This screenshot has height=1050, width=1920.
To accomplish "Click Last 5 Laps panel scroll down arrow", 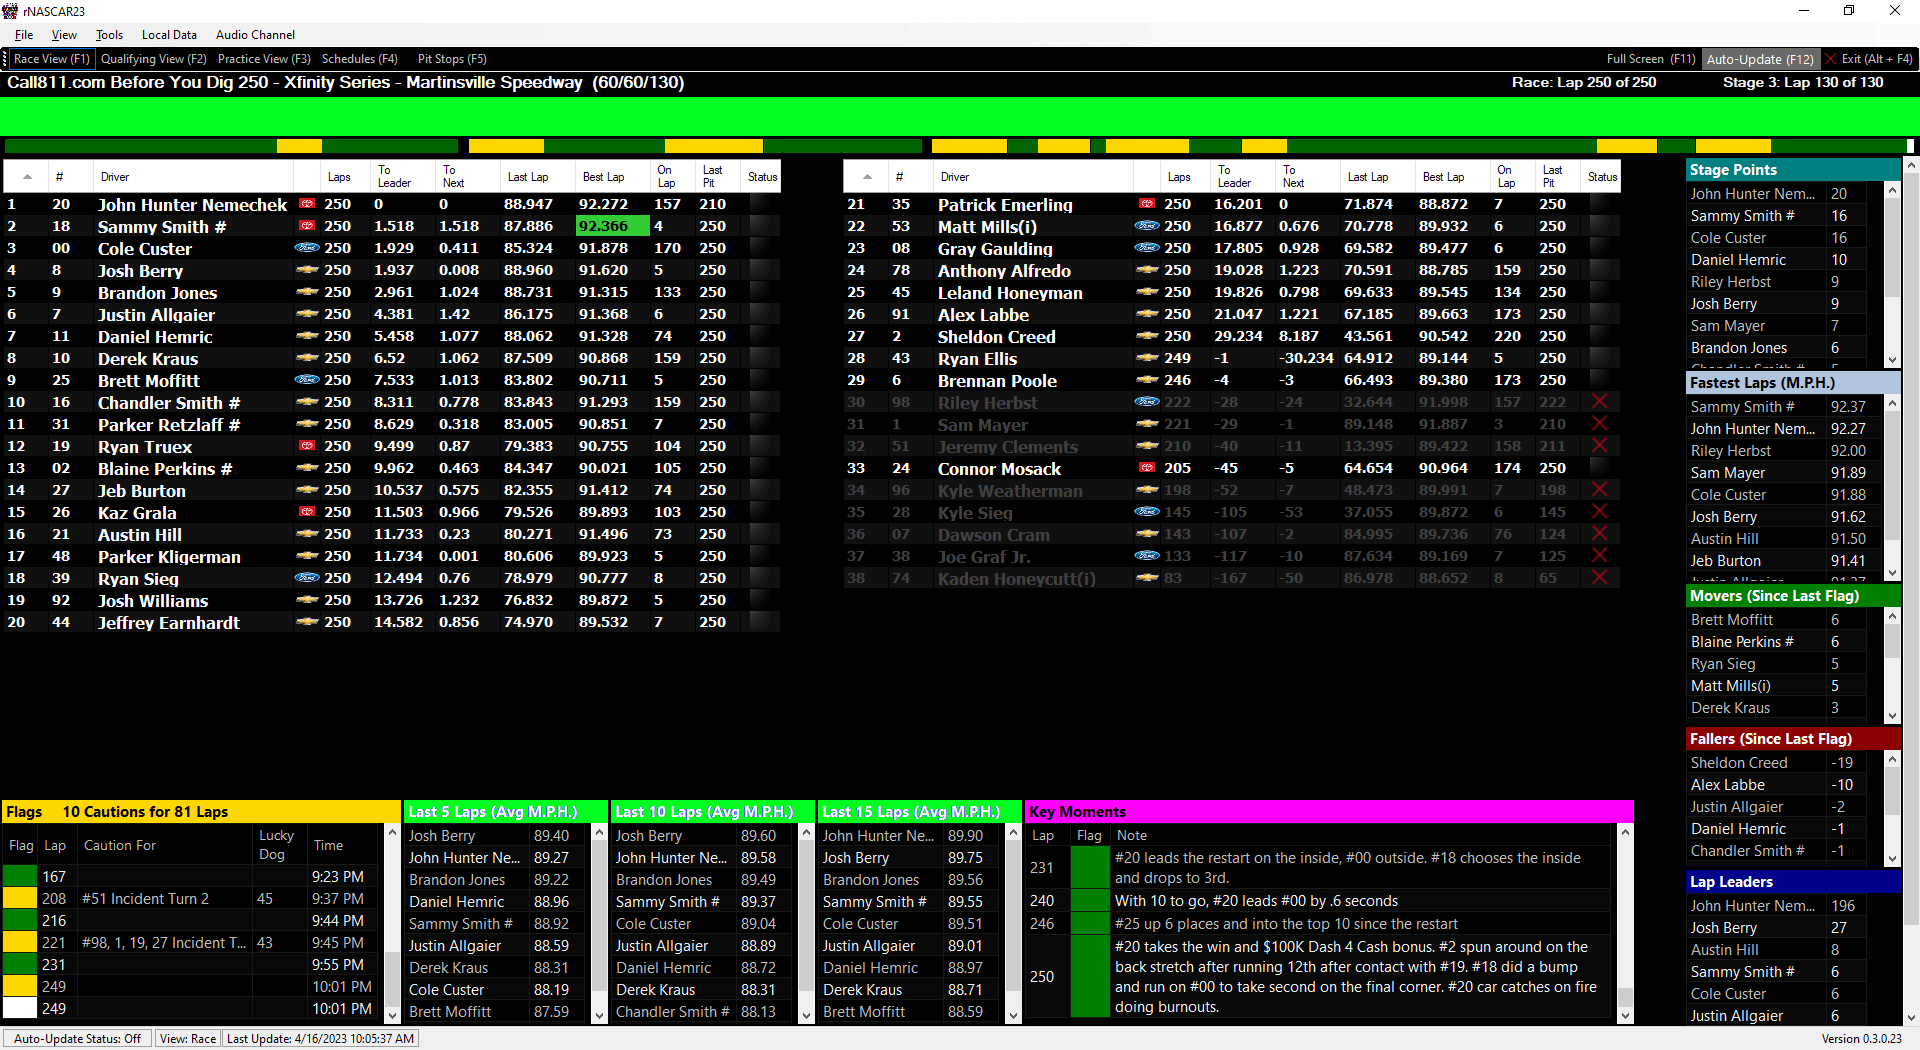I will 599,1015.
